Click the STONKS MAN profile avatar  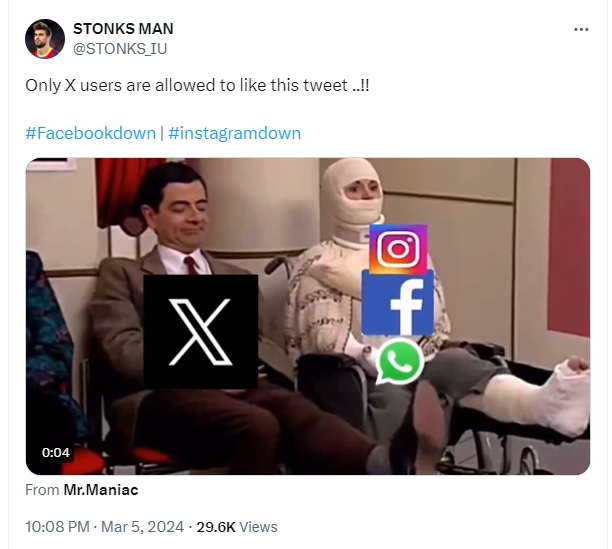(45, 39)
